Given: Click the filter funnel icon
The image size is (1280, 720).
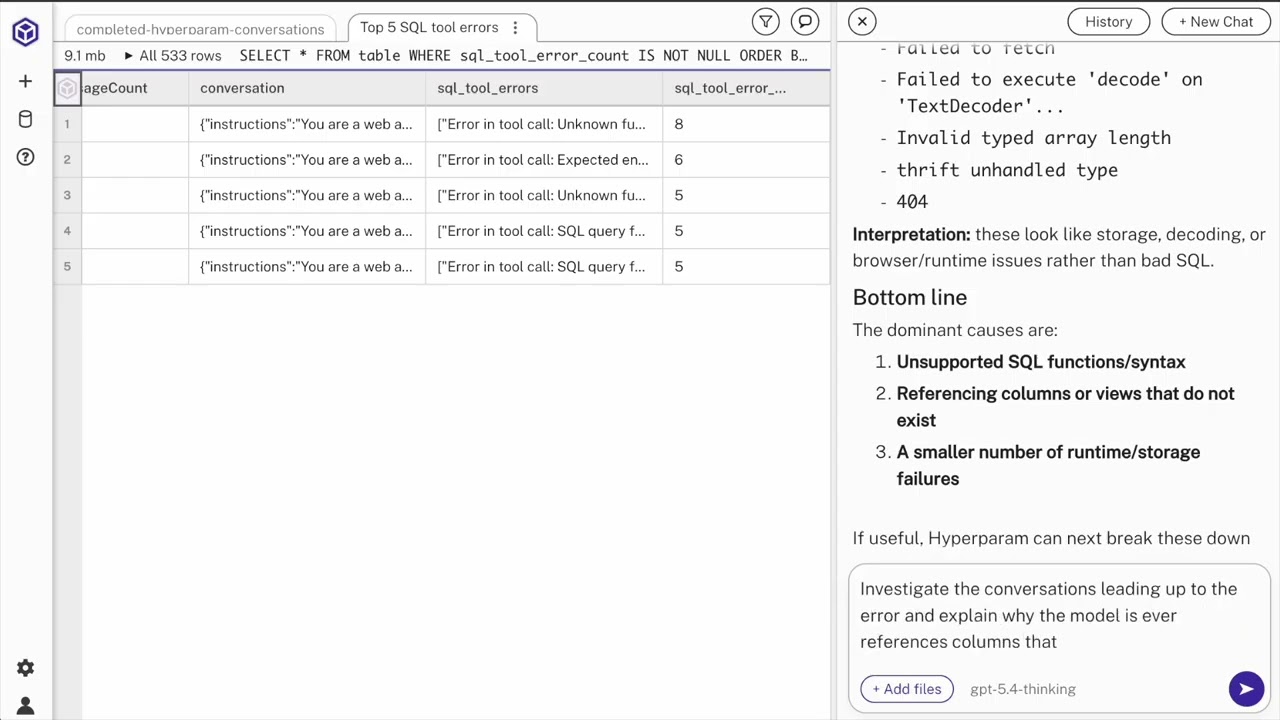Looking at the screenshot, I should coord(765,21).
